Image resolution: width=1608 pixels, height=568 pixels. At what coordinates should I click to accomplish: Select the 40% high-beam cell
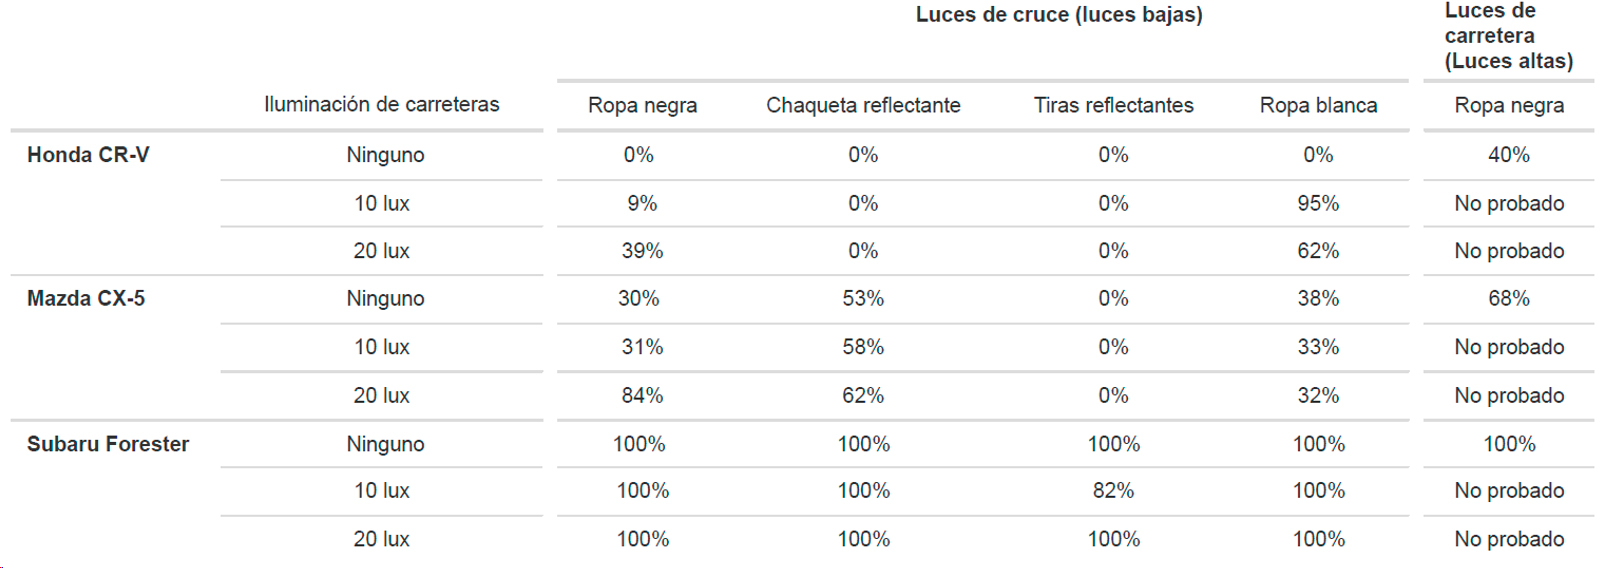(x=1508, y=155)
